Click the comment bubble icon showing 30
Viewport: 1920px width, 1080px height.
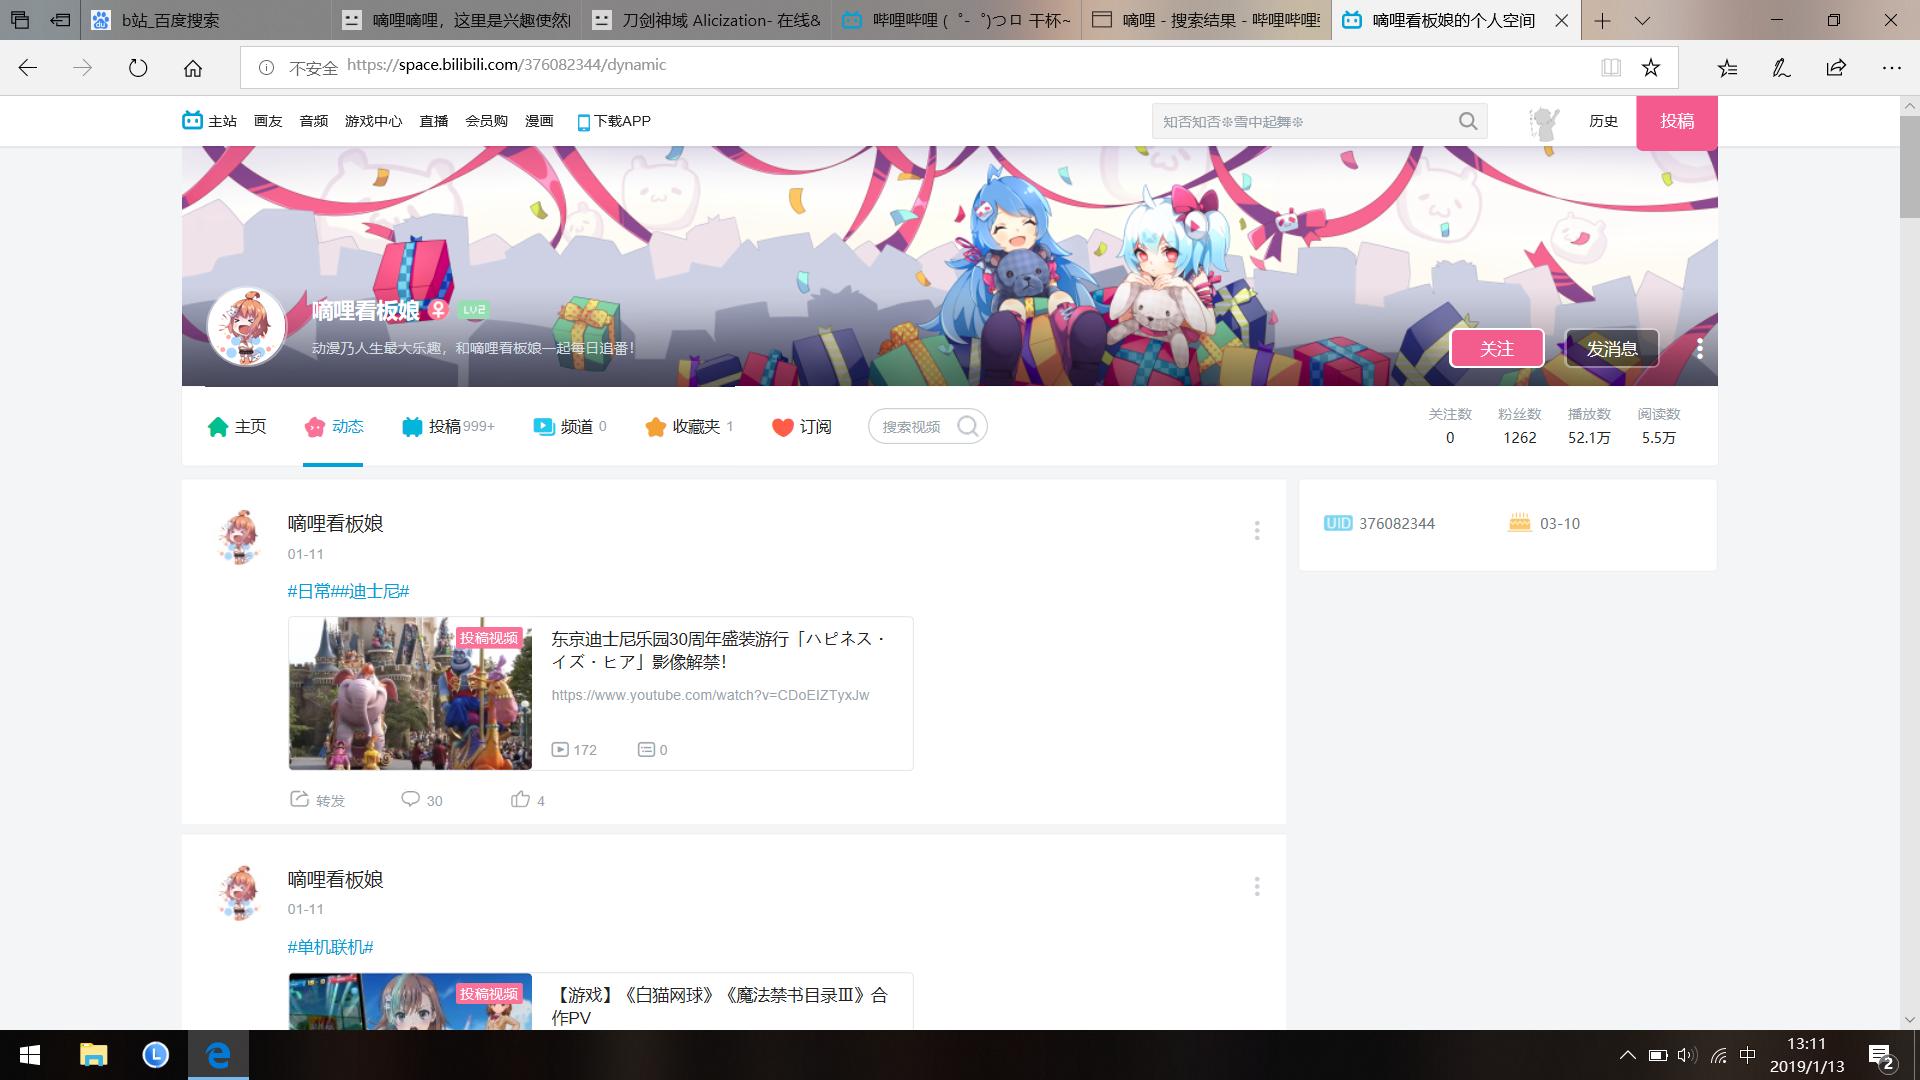[x=410, y=799]
